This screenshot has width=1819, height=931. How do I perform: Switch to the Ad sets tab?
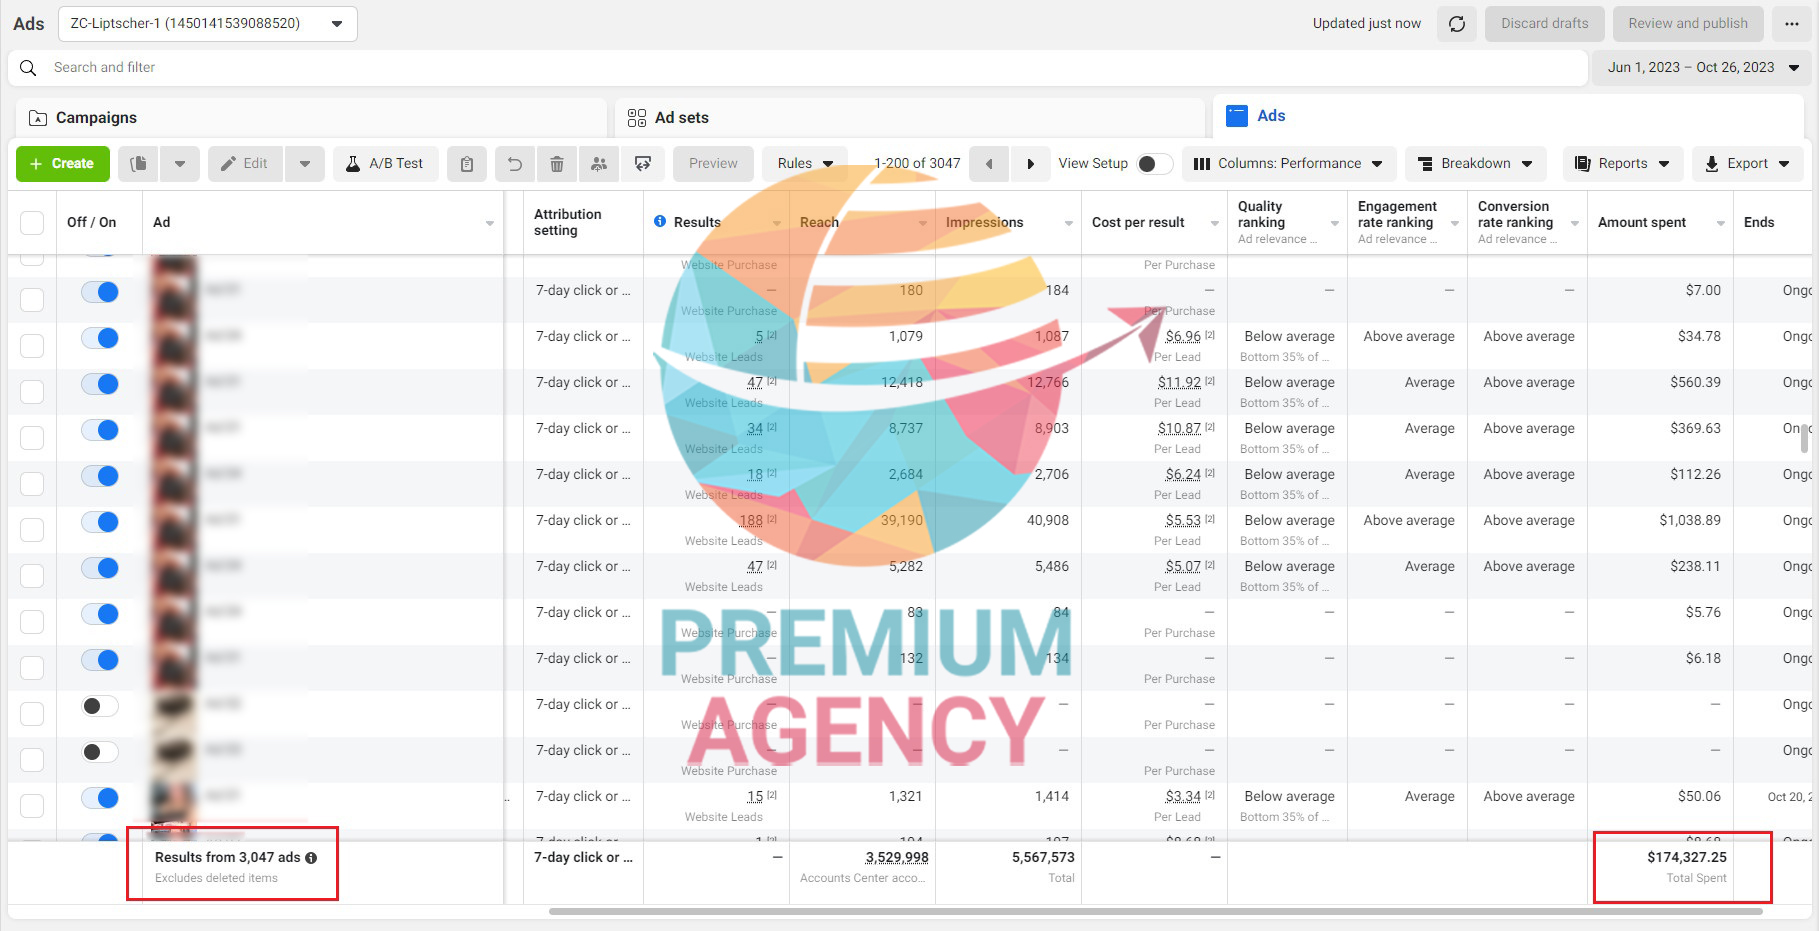910,118
